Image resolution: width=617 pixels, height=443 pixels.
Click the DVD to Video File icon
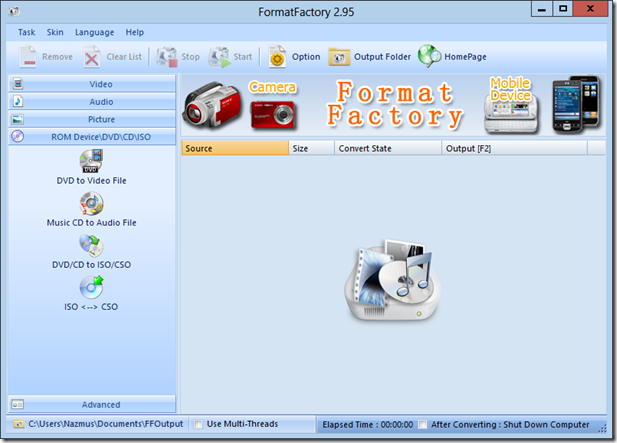tap(91, 161)
